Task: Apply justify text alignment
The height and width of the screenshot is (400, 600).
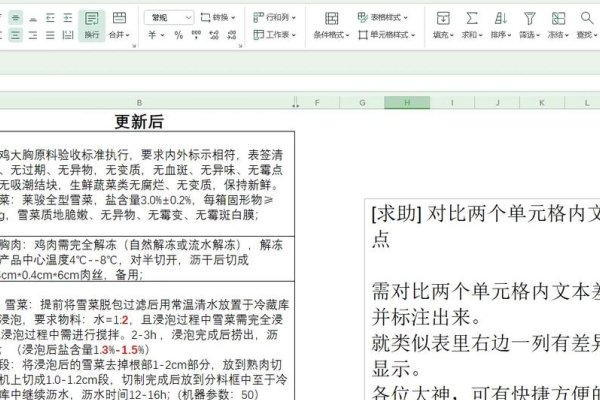Action: 50,35
